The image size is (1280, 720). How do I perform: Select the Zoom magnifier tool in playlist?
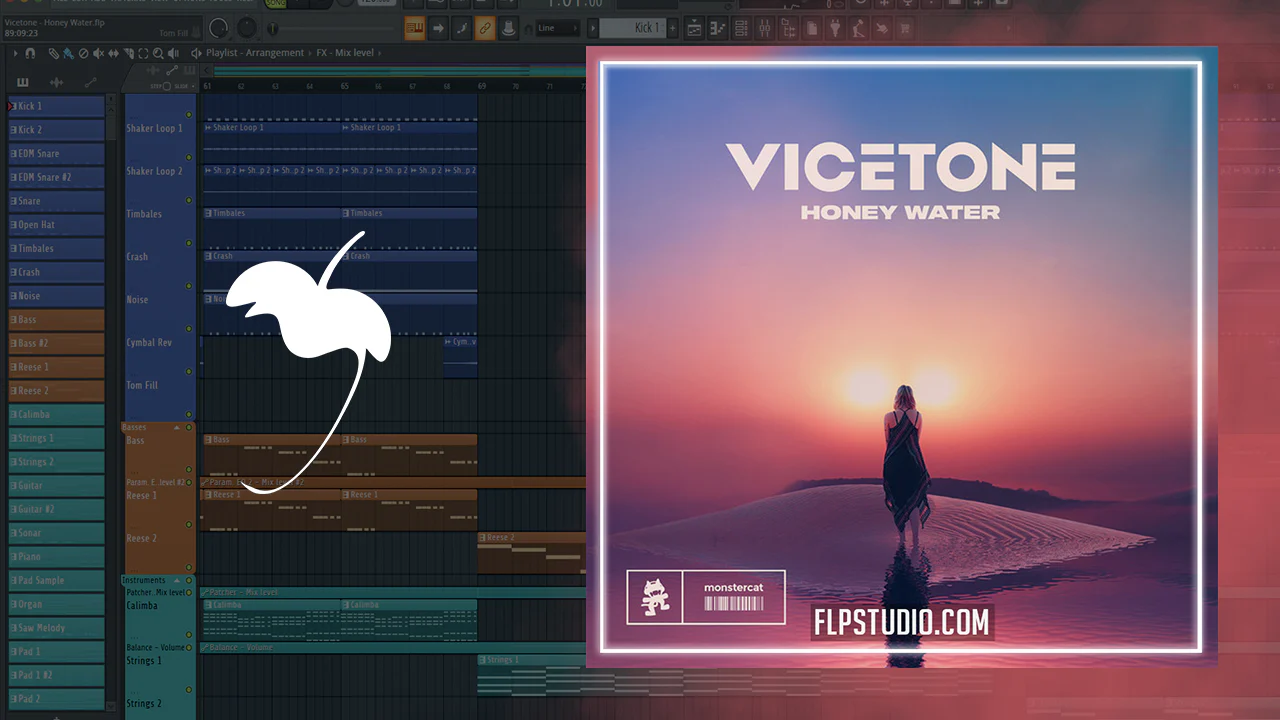pos(158,53)
